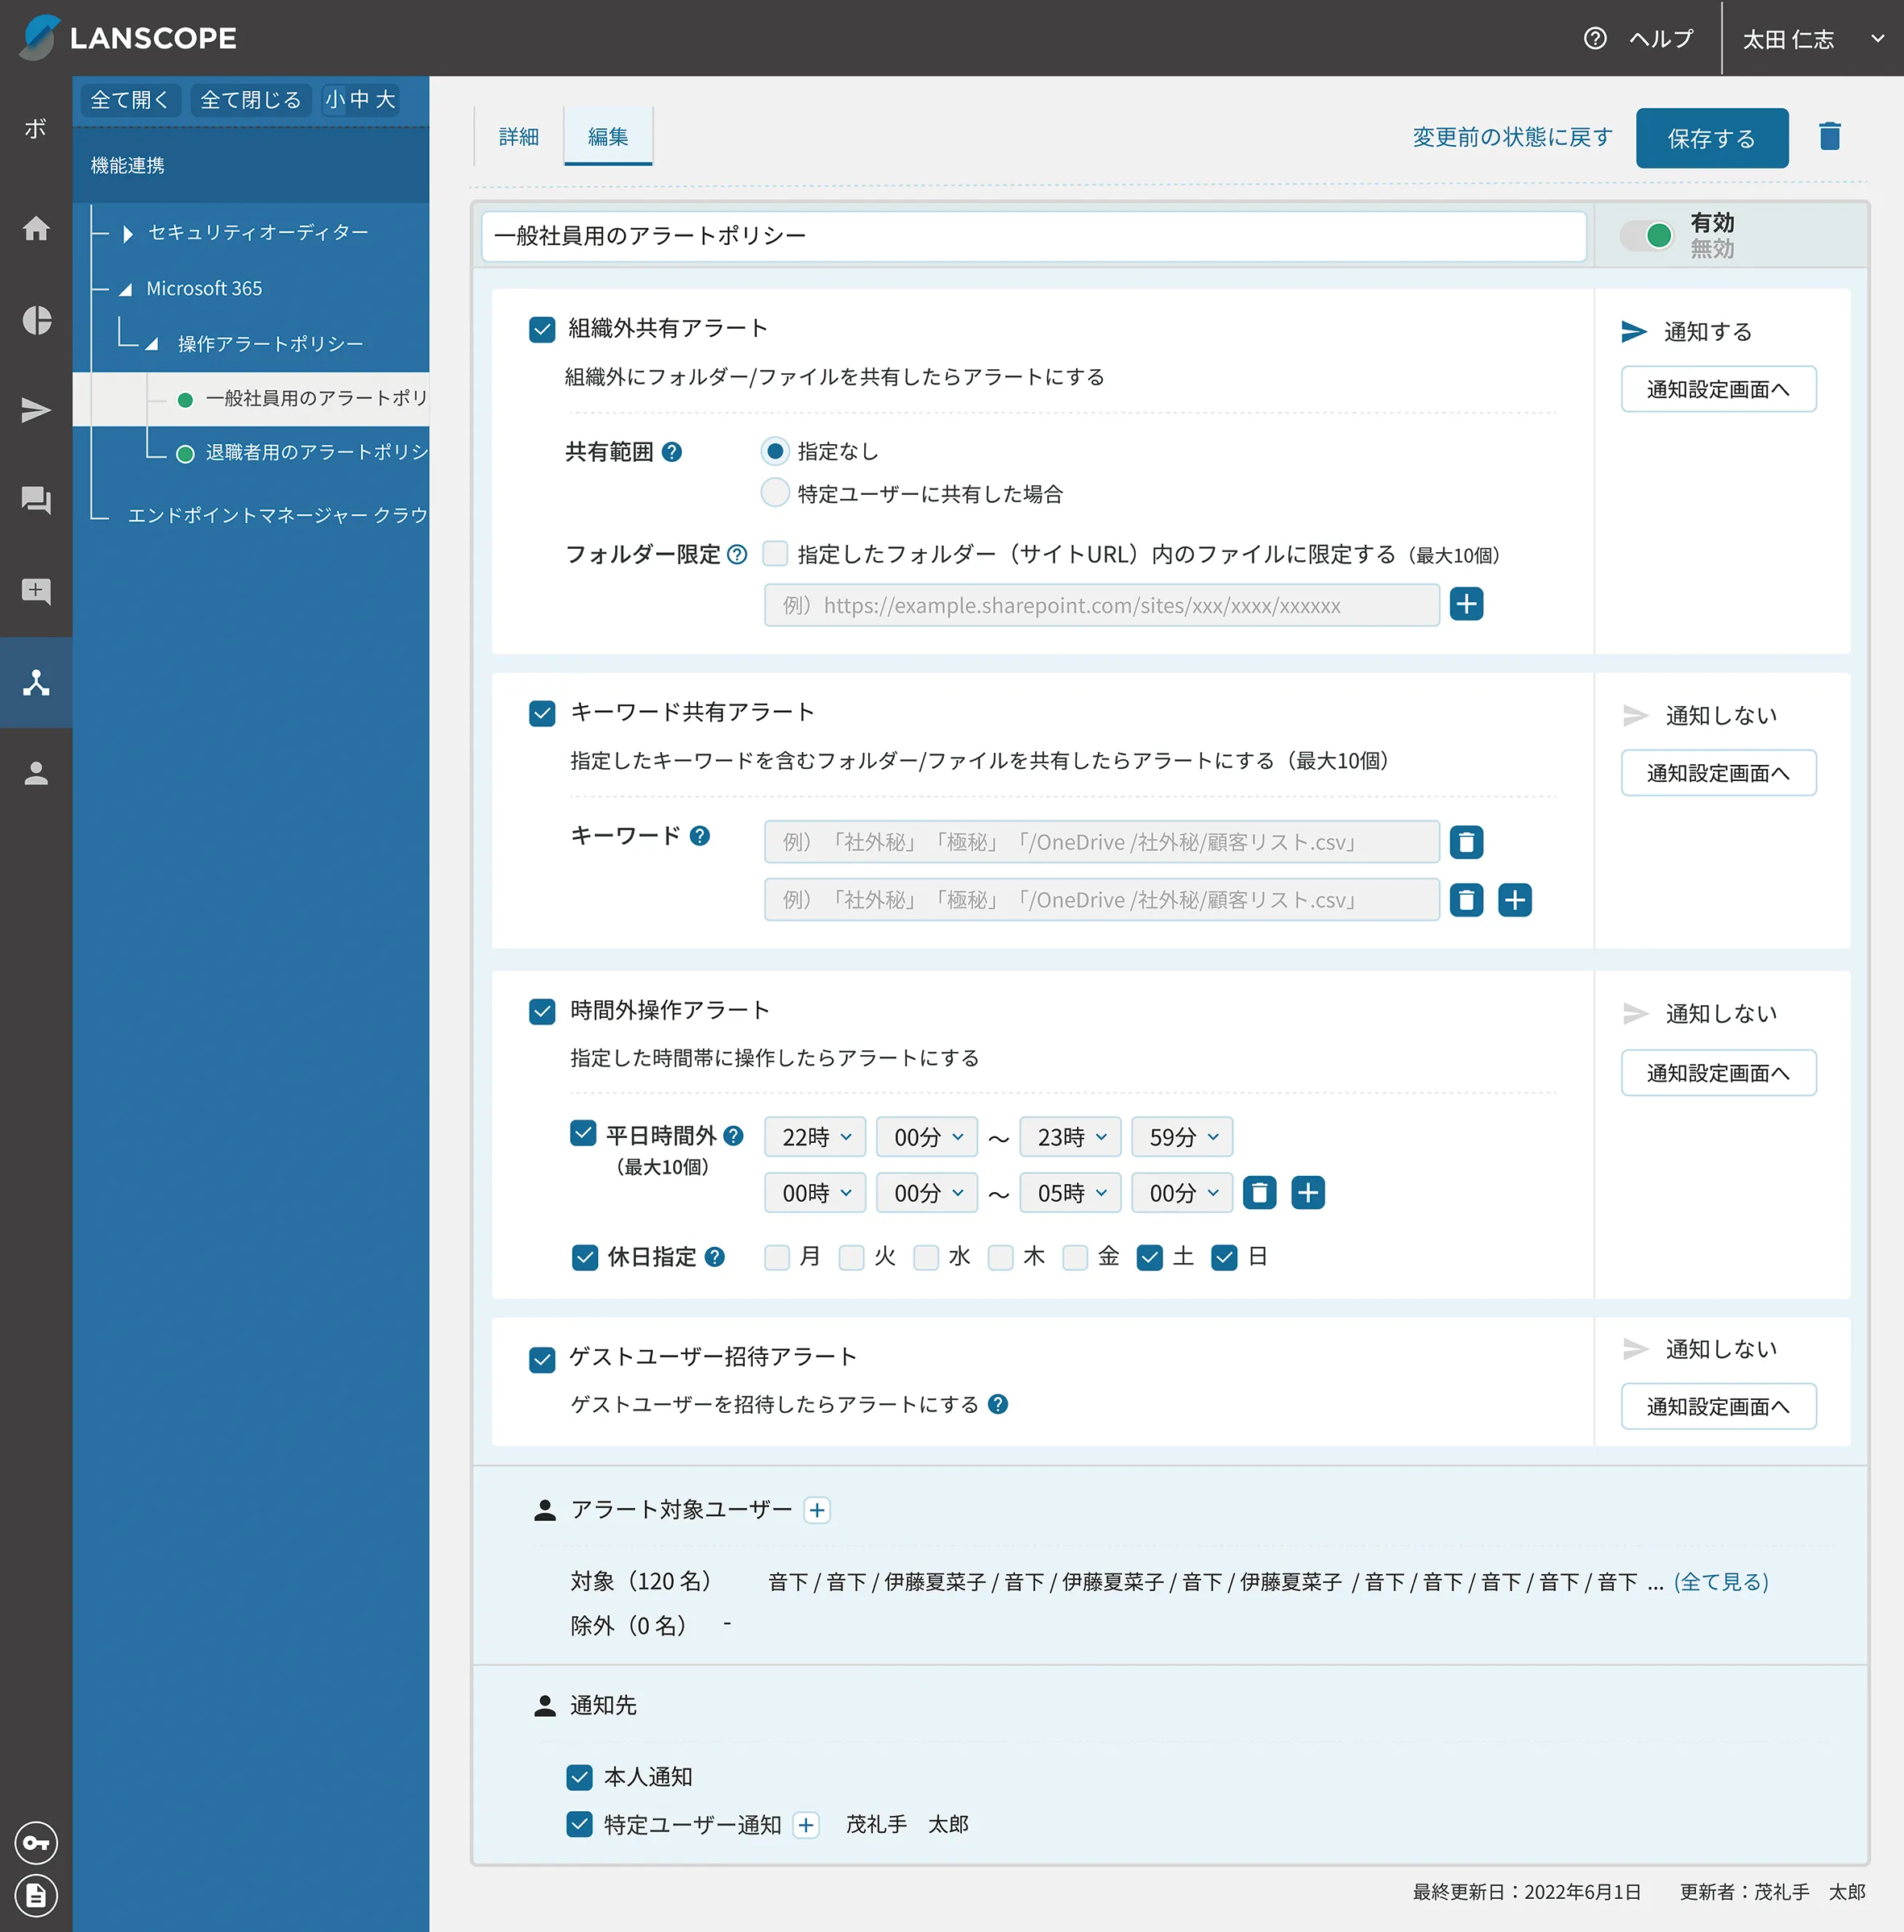Click 保存する button
Image resolution: width=1904 pixels, height=1932 pixels.
point(1711,138)
